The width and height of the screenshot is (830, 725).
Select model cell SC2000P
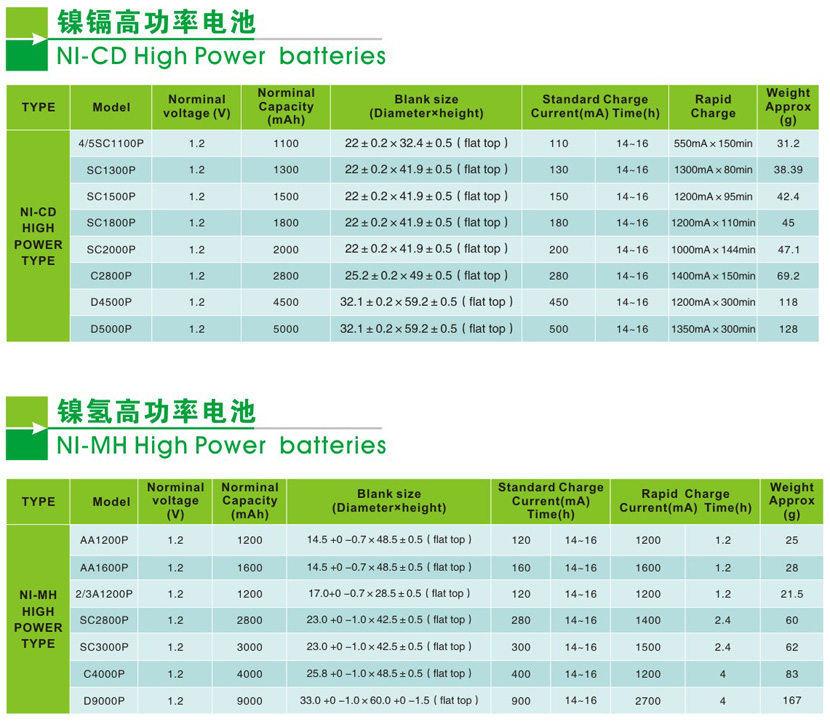[111, 249]
